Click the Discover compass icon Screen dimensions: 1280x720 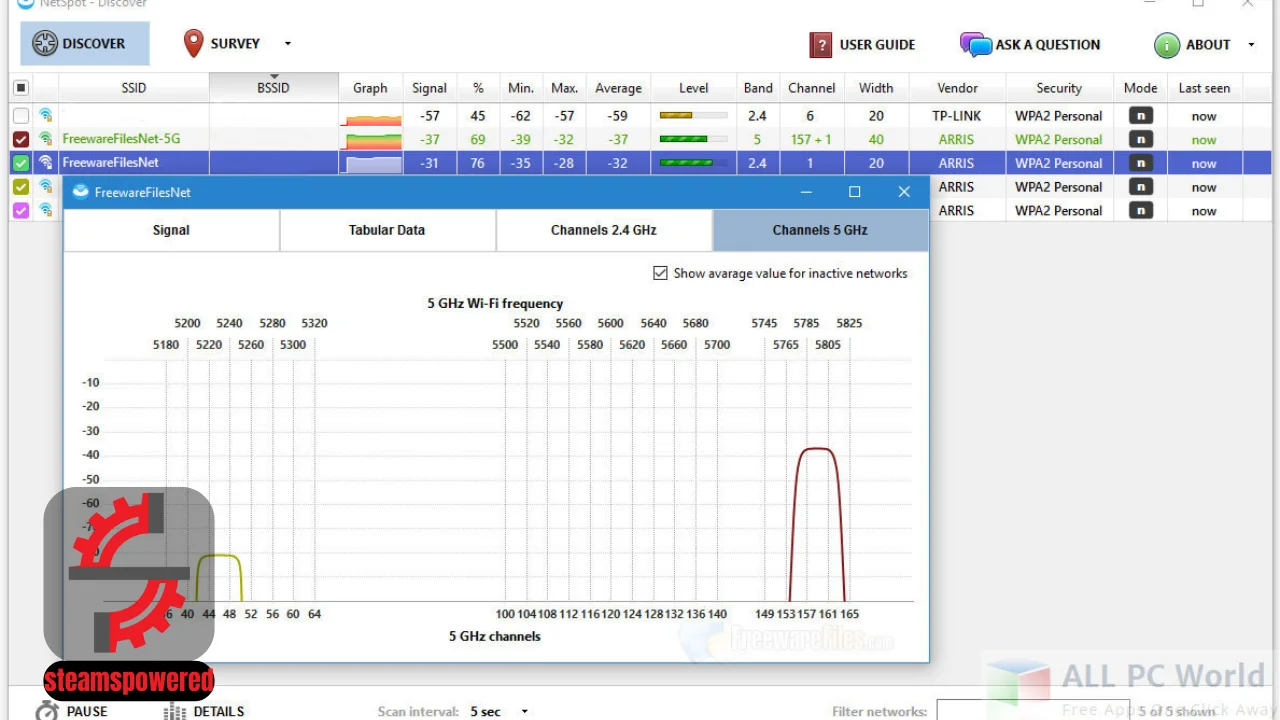(x=45, y=44)
